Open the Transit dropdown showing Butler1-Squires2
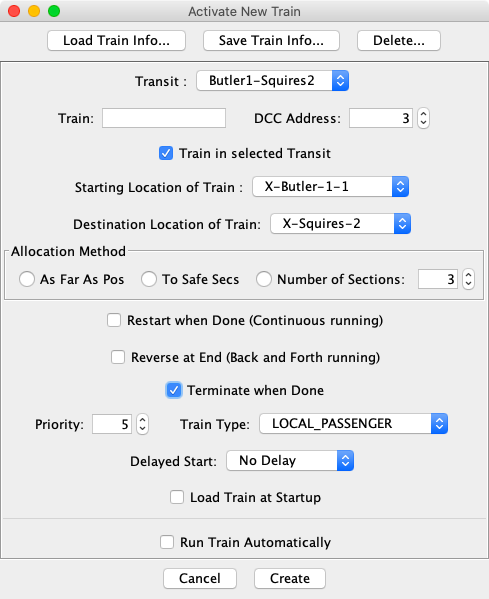This screenshot has height=599, width=489. click(272, 81)
